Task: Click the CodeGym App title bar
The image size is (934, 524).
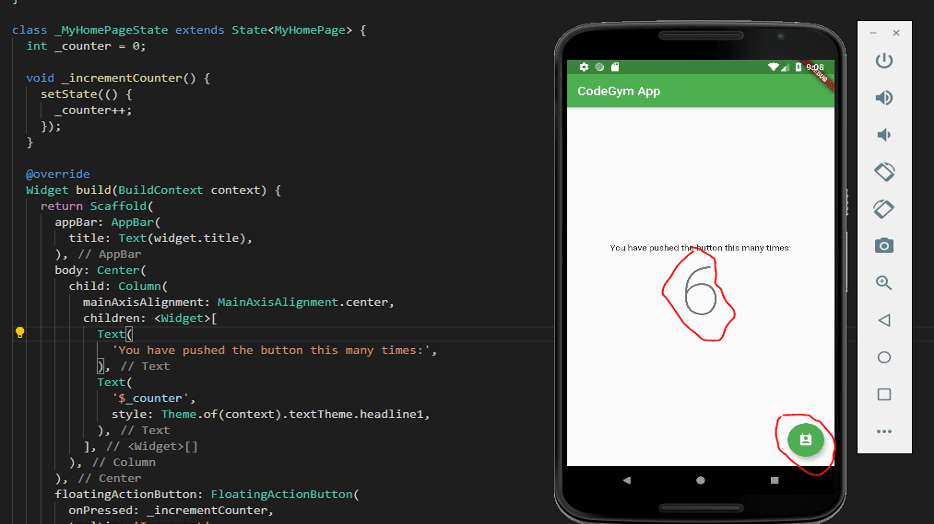Action: 619,91
